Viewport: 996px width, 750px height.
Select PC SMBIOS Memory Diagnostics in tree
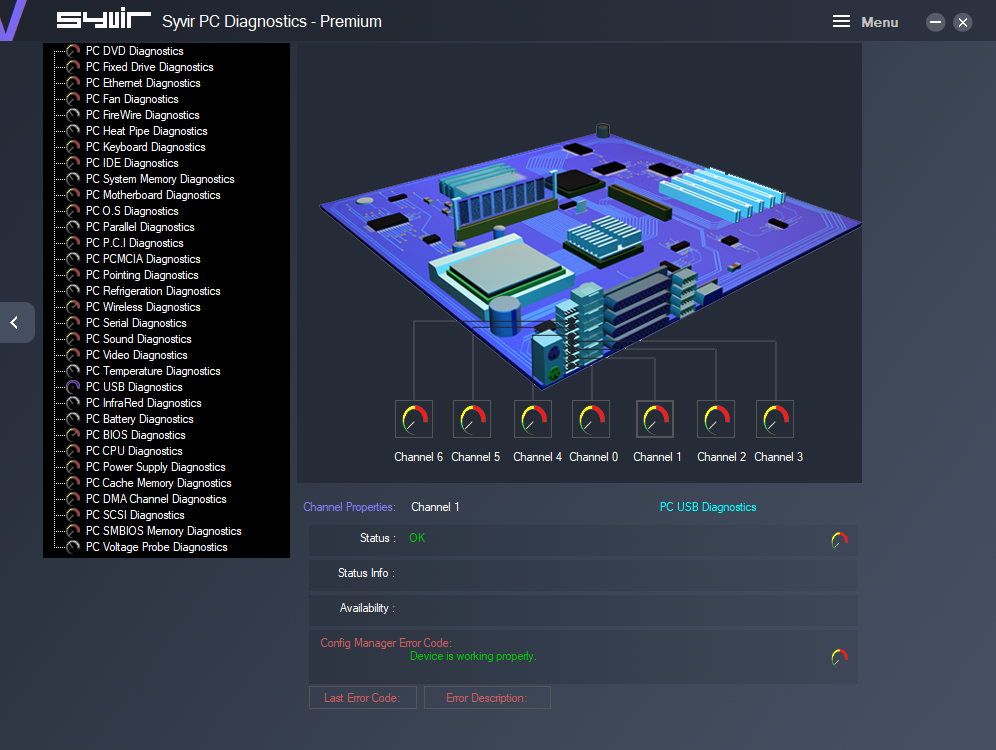coord(164,531)
